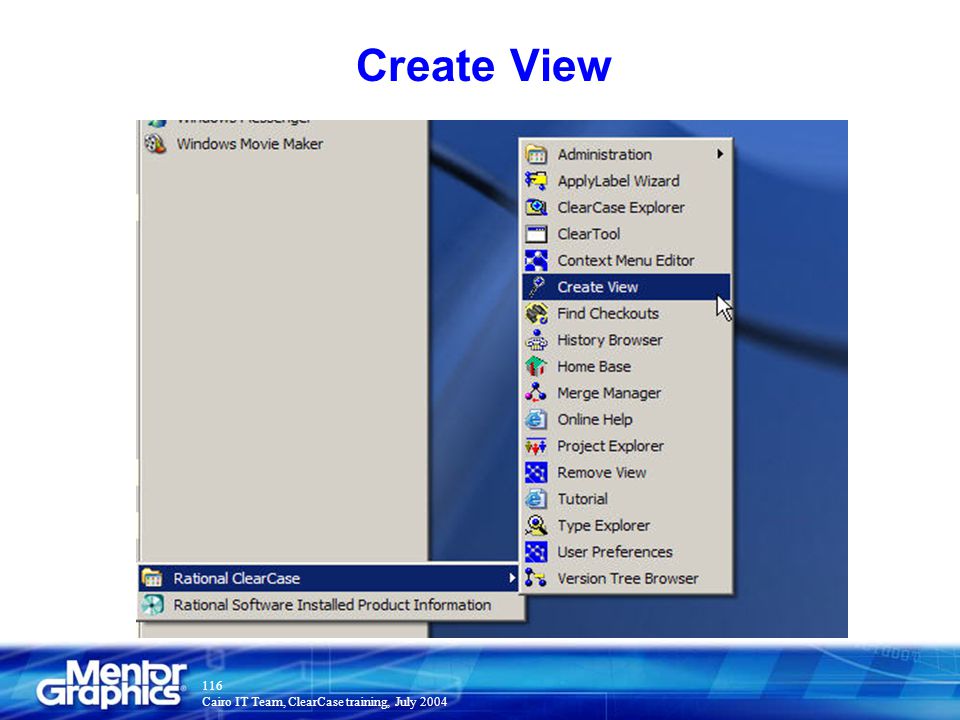
Task: Click the Rational Software Installed Product icon
Action: (152, 604)
